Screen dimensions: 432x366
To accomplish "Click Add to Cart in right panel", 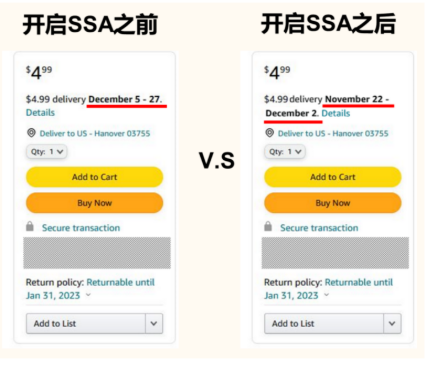I will point(333,177).
